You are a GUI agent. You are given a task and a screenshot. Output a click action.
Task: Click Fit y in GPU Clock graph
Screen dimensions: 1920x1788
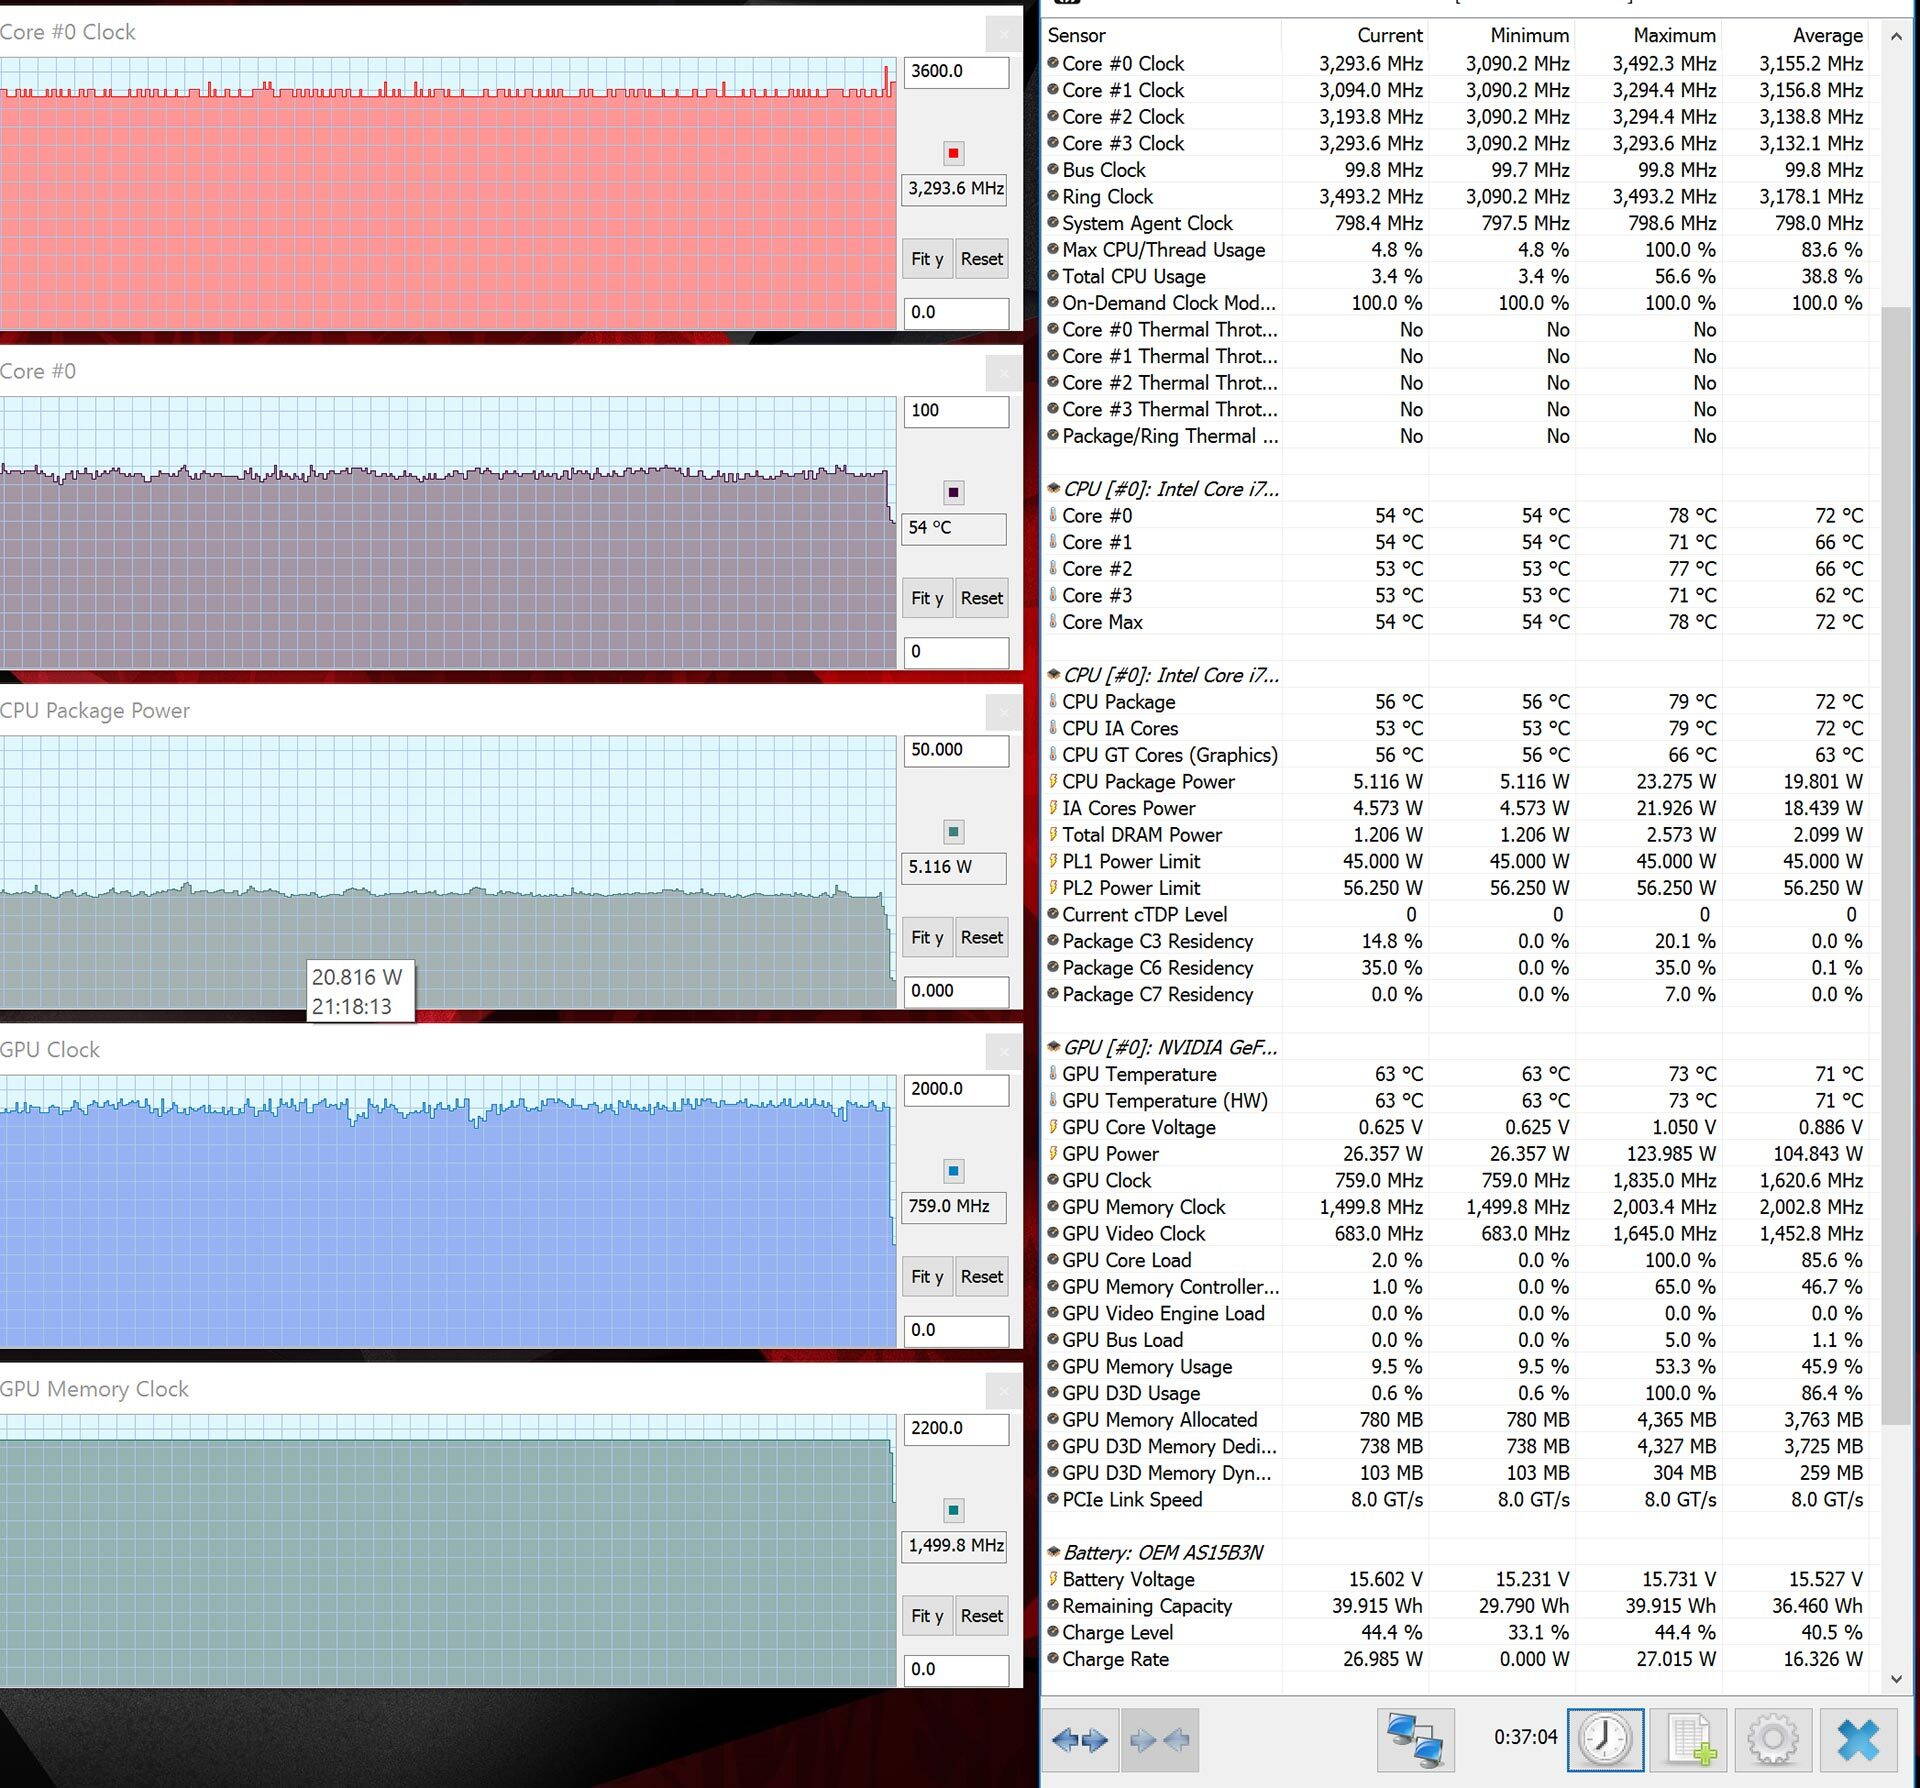coord(927,1276)
